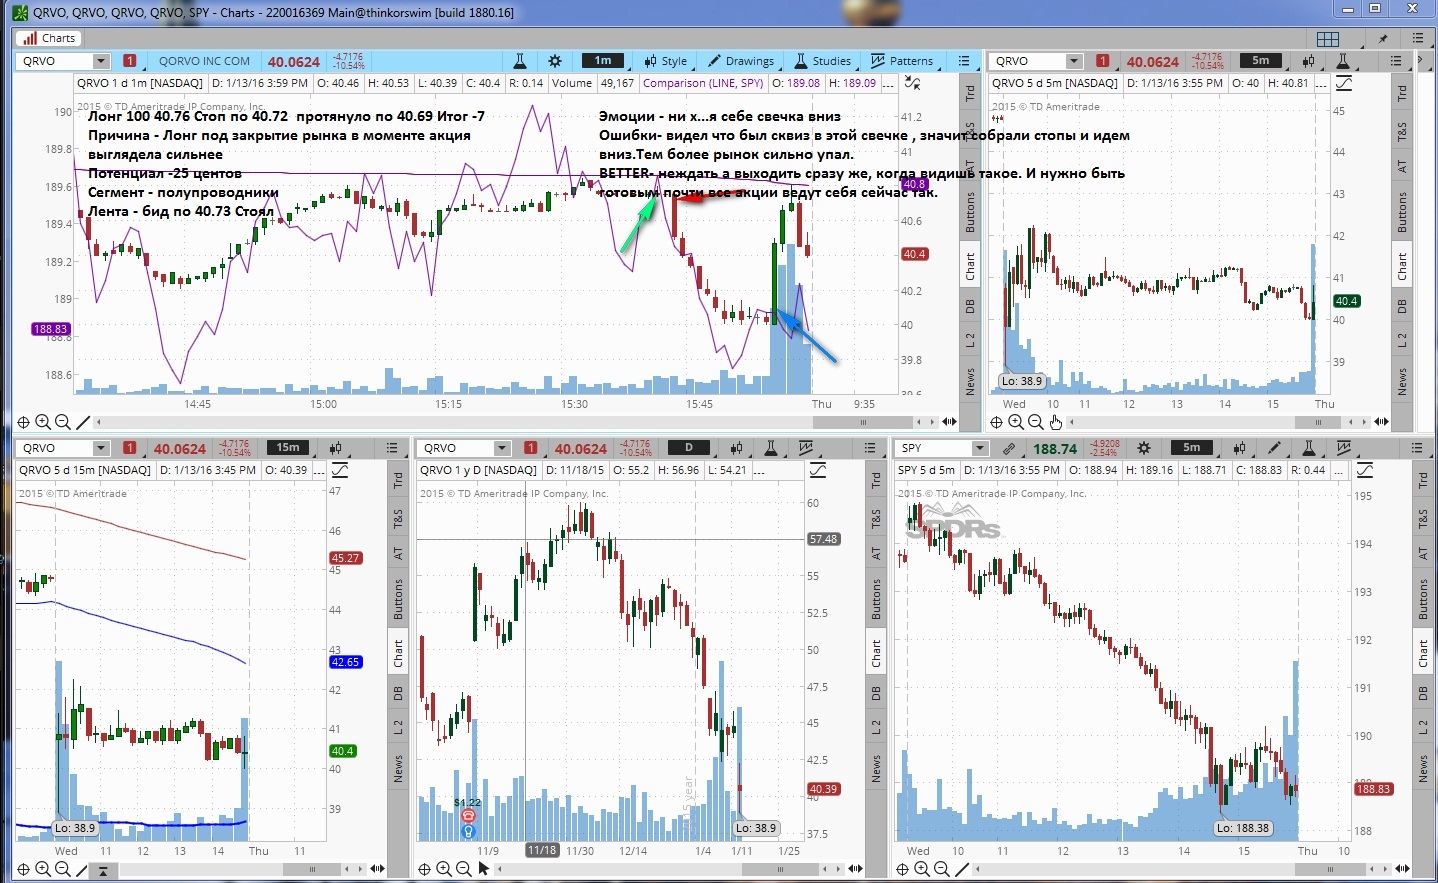This screenshot has height=883, width=1438.
Task: Toggle DB side panel on QRVO daily chart
Action: tap(876, 692)
